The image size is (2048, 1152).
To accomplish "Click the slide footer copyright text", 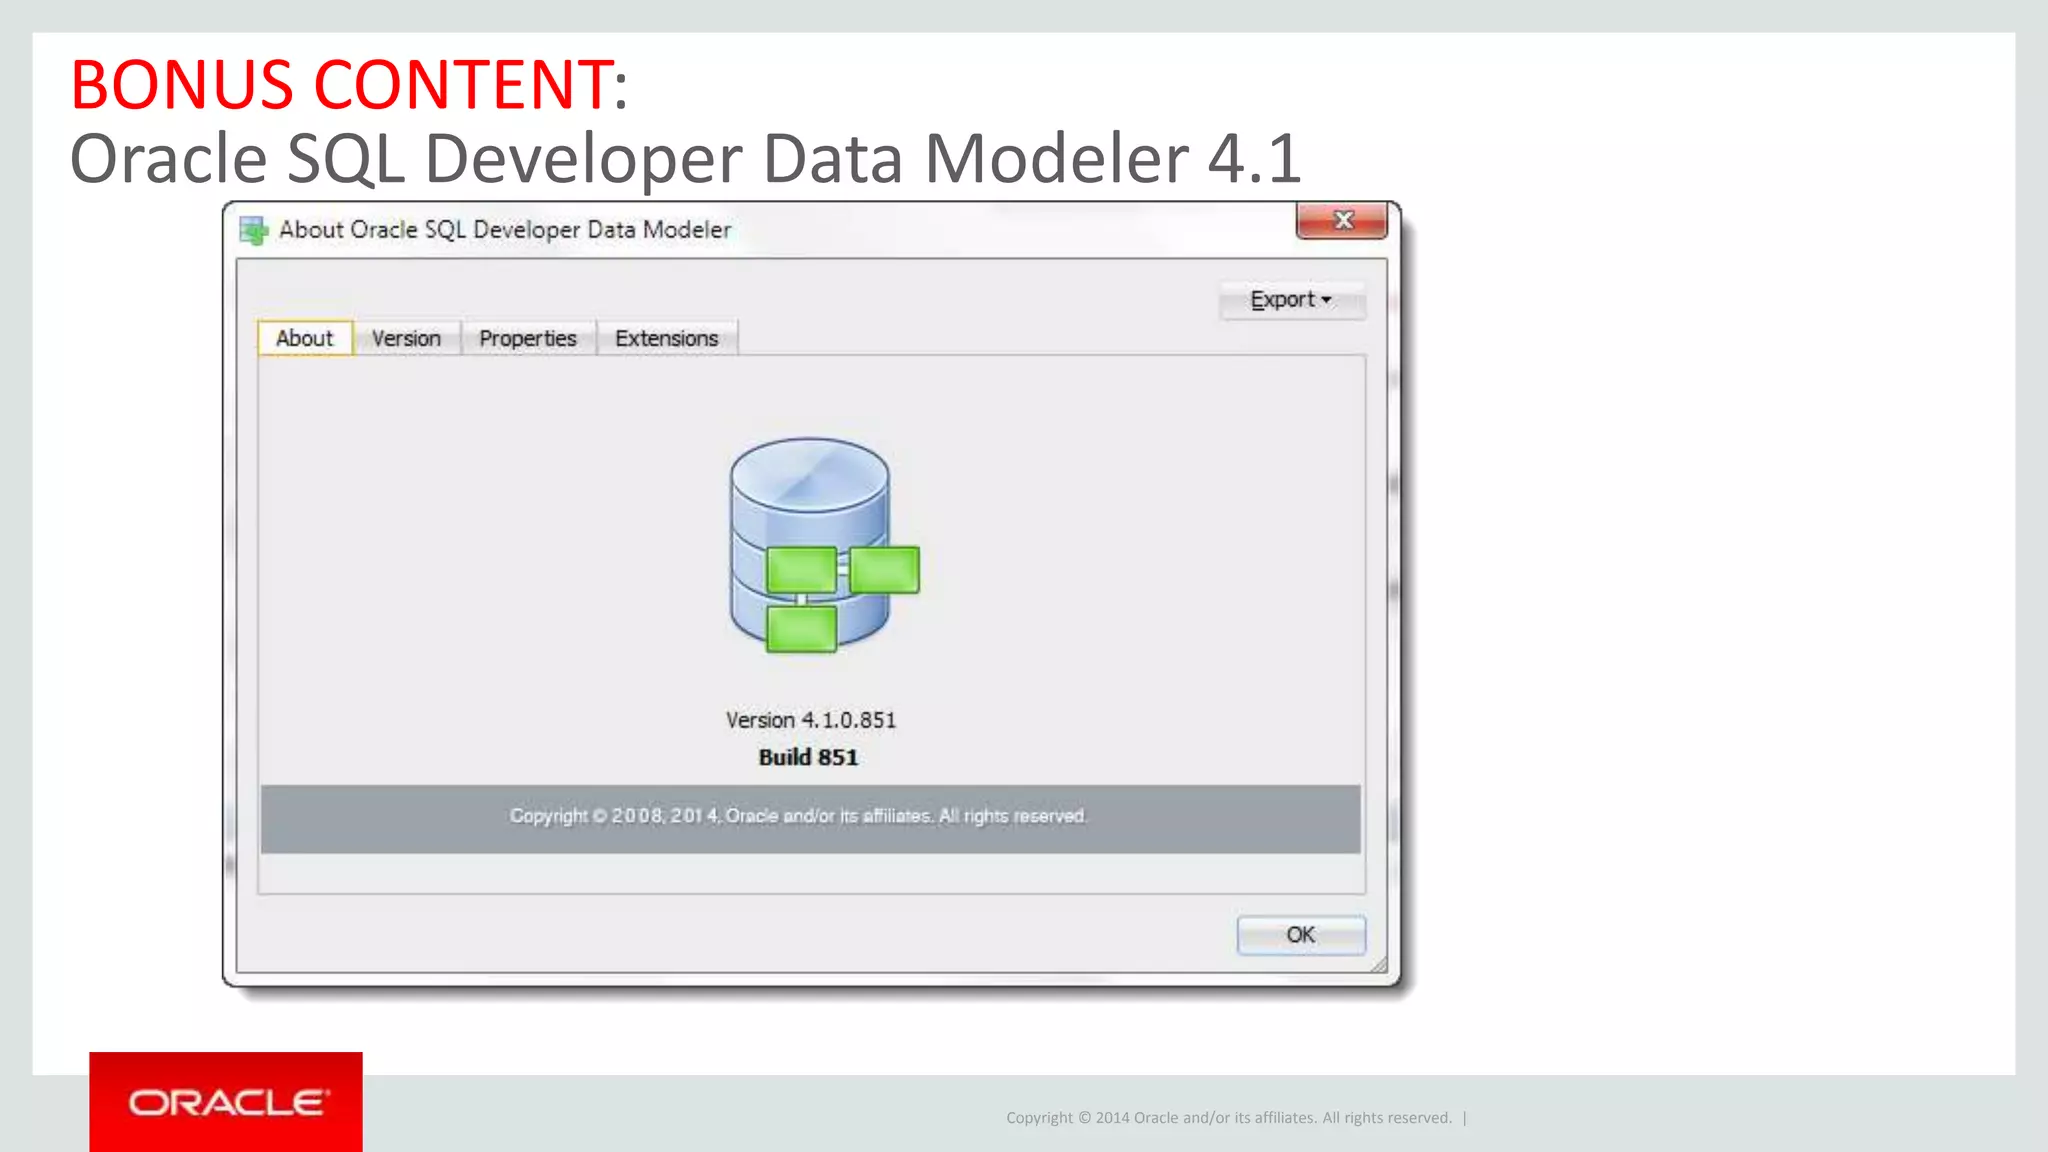I will (x=1229, y=1118).
